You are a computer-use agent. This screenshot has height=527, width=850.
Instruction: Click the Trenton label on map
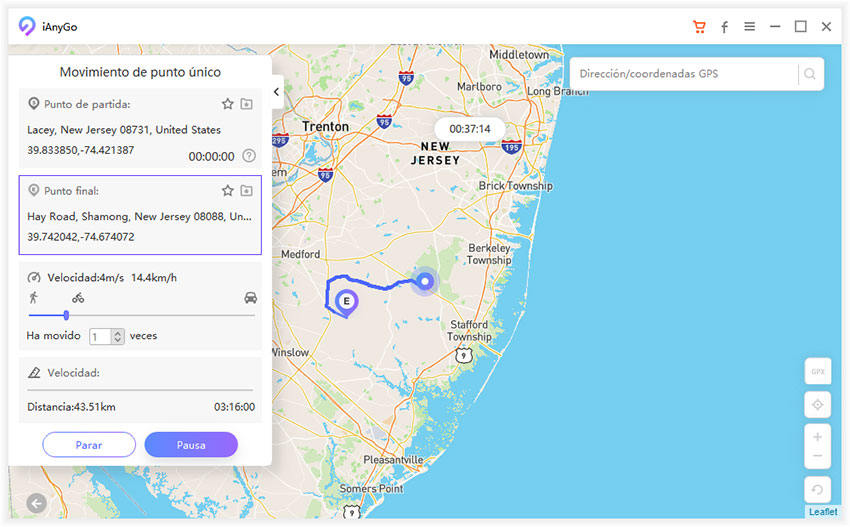(325, 126)
